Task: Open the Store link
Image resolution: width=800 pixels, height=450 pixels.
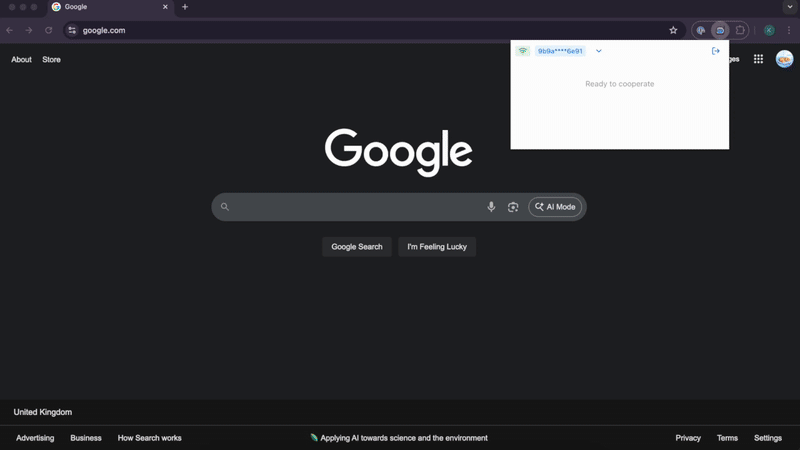Action: click(x=52, y=60)
